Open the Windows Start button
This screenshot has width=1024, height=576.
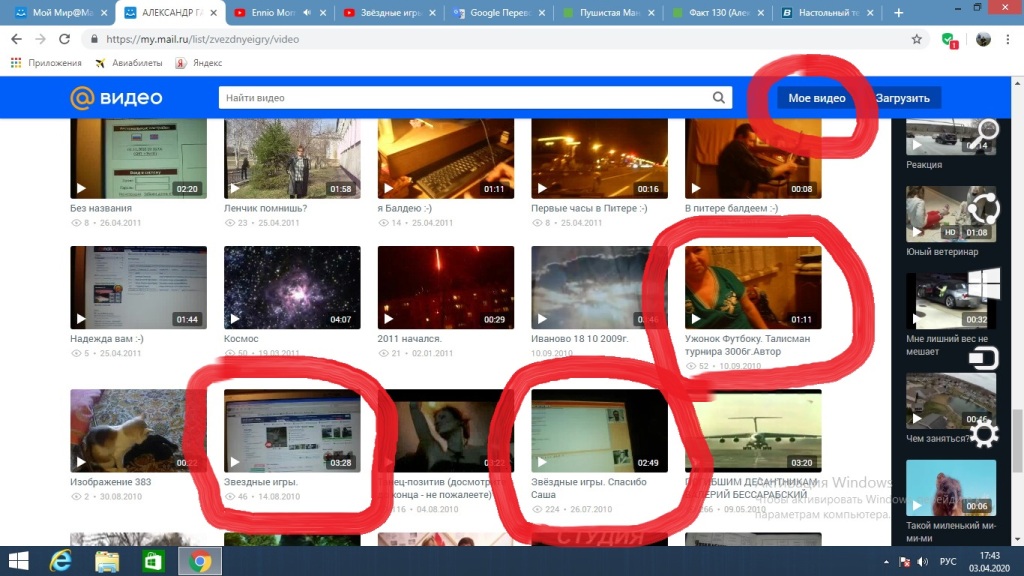point(18,561)
